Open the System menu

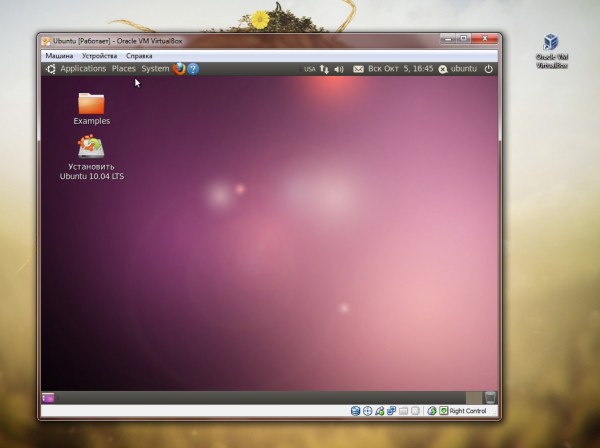tap(155, 69)
